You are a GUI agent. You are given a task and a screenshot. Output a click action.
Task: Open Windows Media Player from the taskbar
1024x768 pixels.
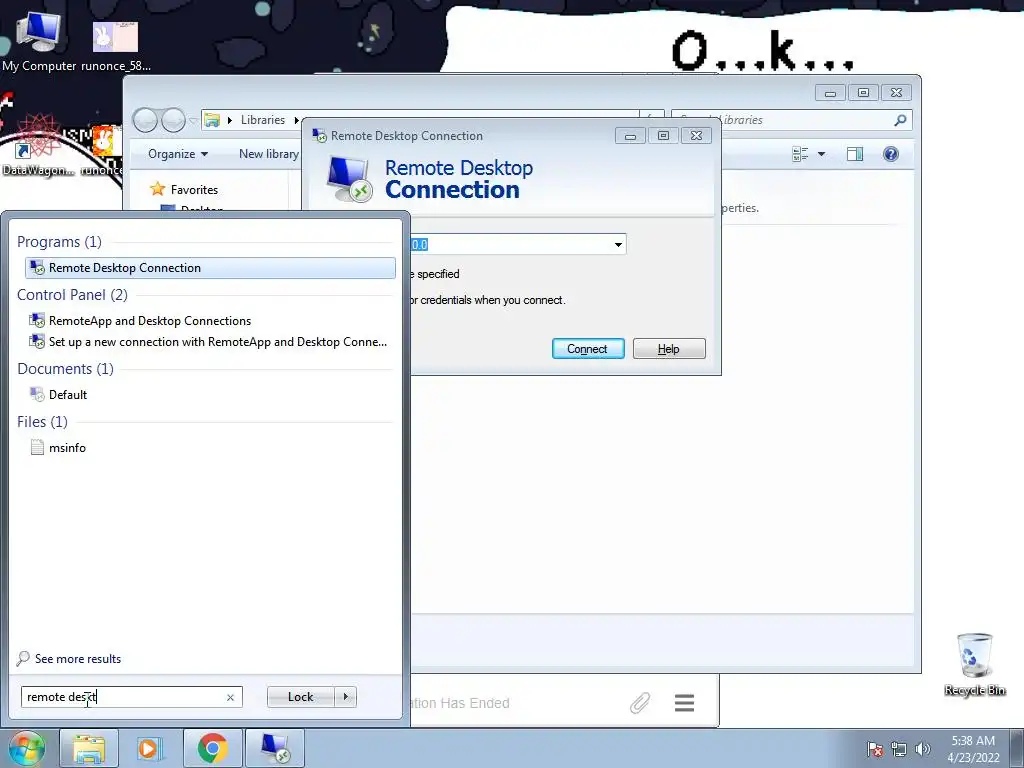[x=150, y=748]
